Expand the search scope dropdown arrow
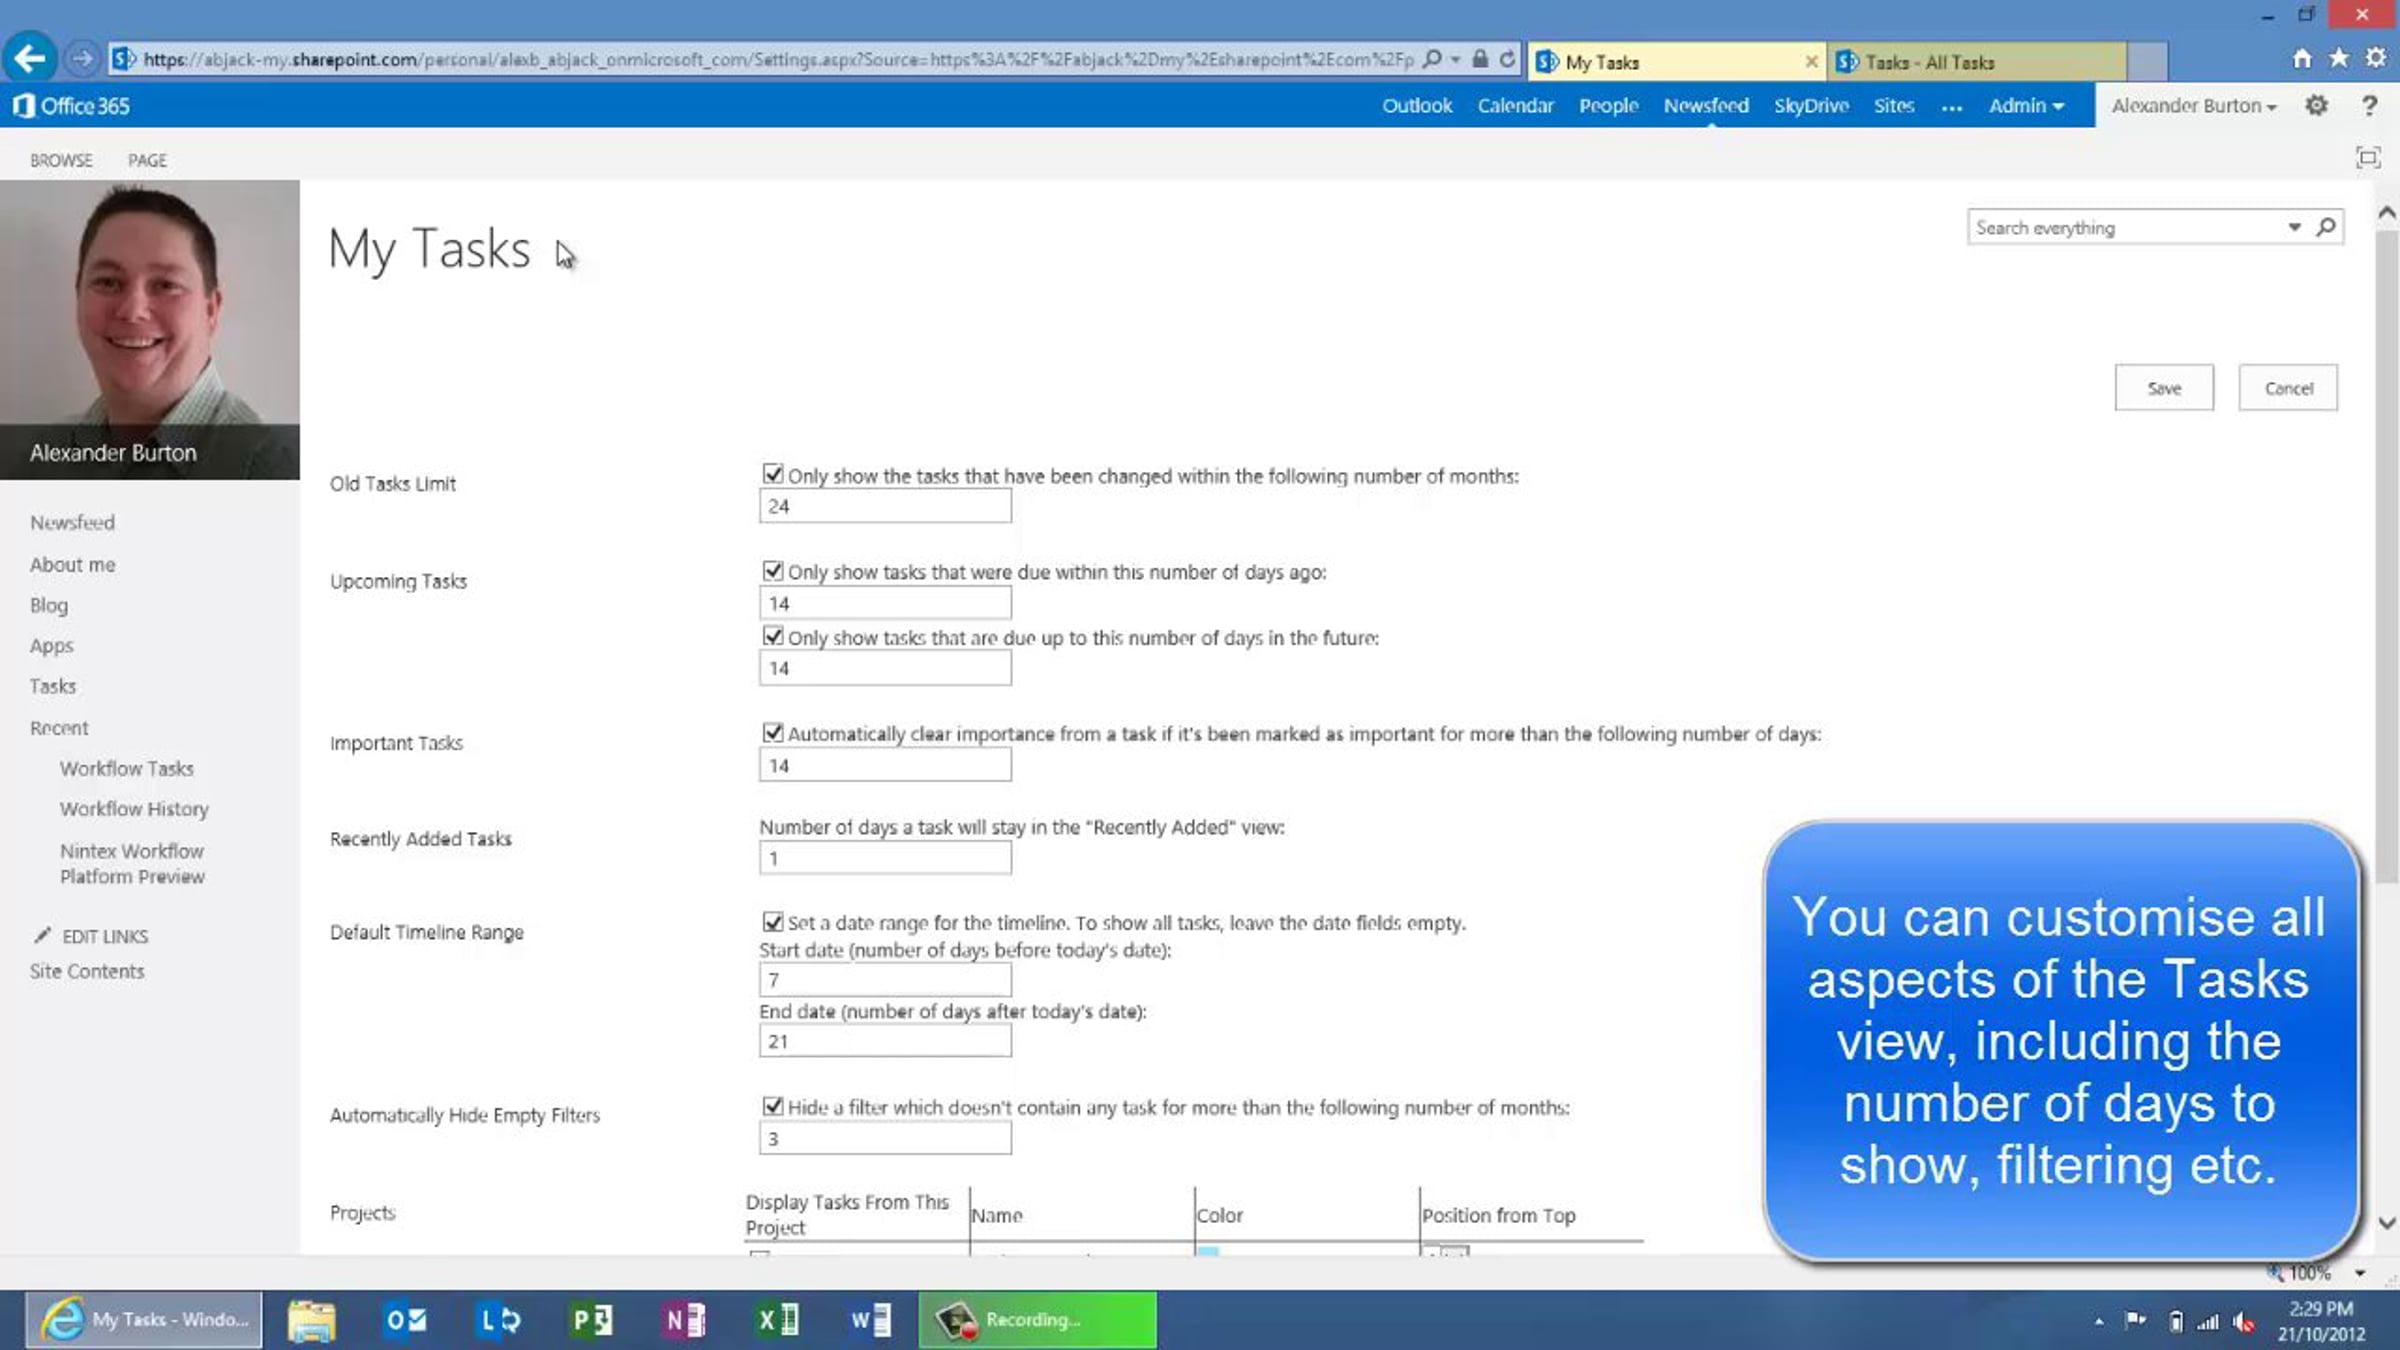This screenshot has height=1350, width=2400. [2294, 227]
